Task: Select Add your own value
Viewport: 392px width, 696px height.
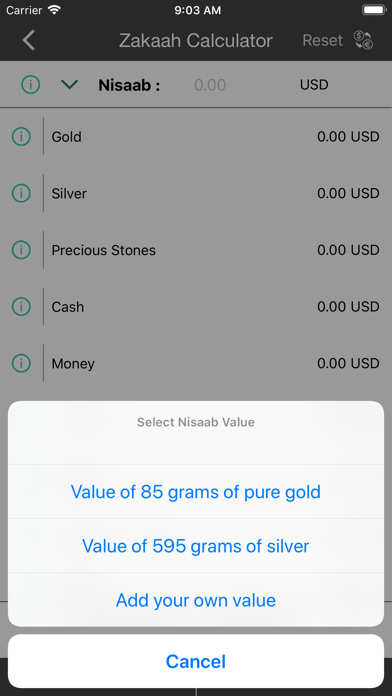Action: 196,600
